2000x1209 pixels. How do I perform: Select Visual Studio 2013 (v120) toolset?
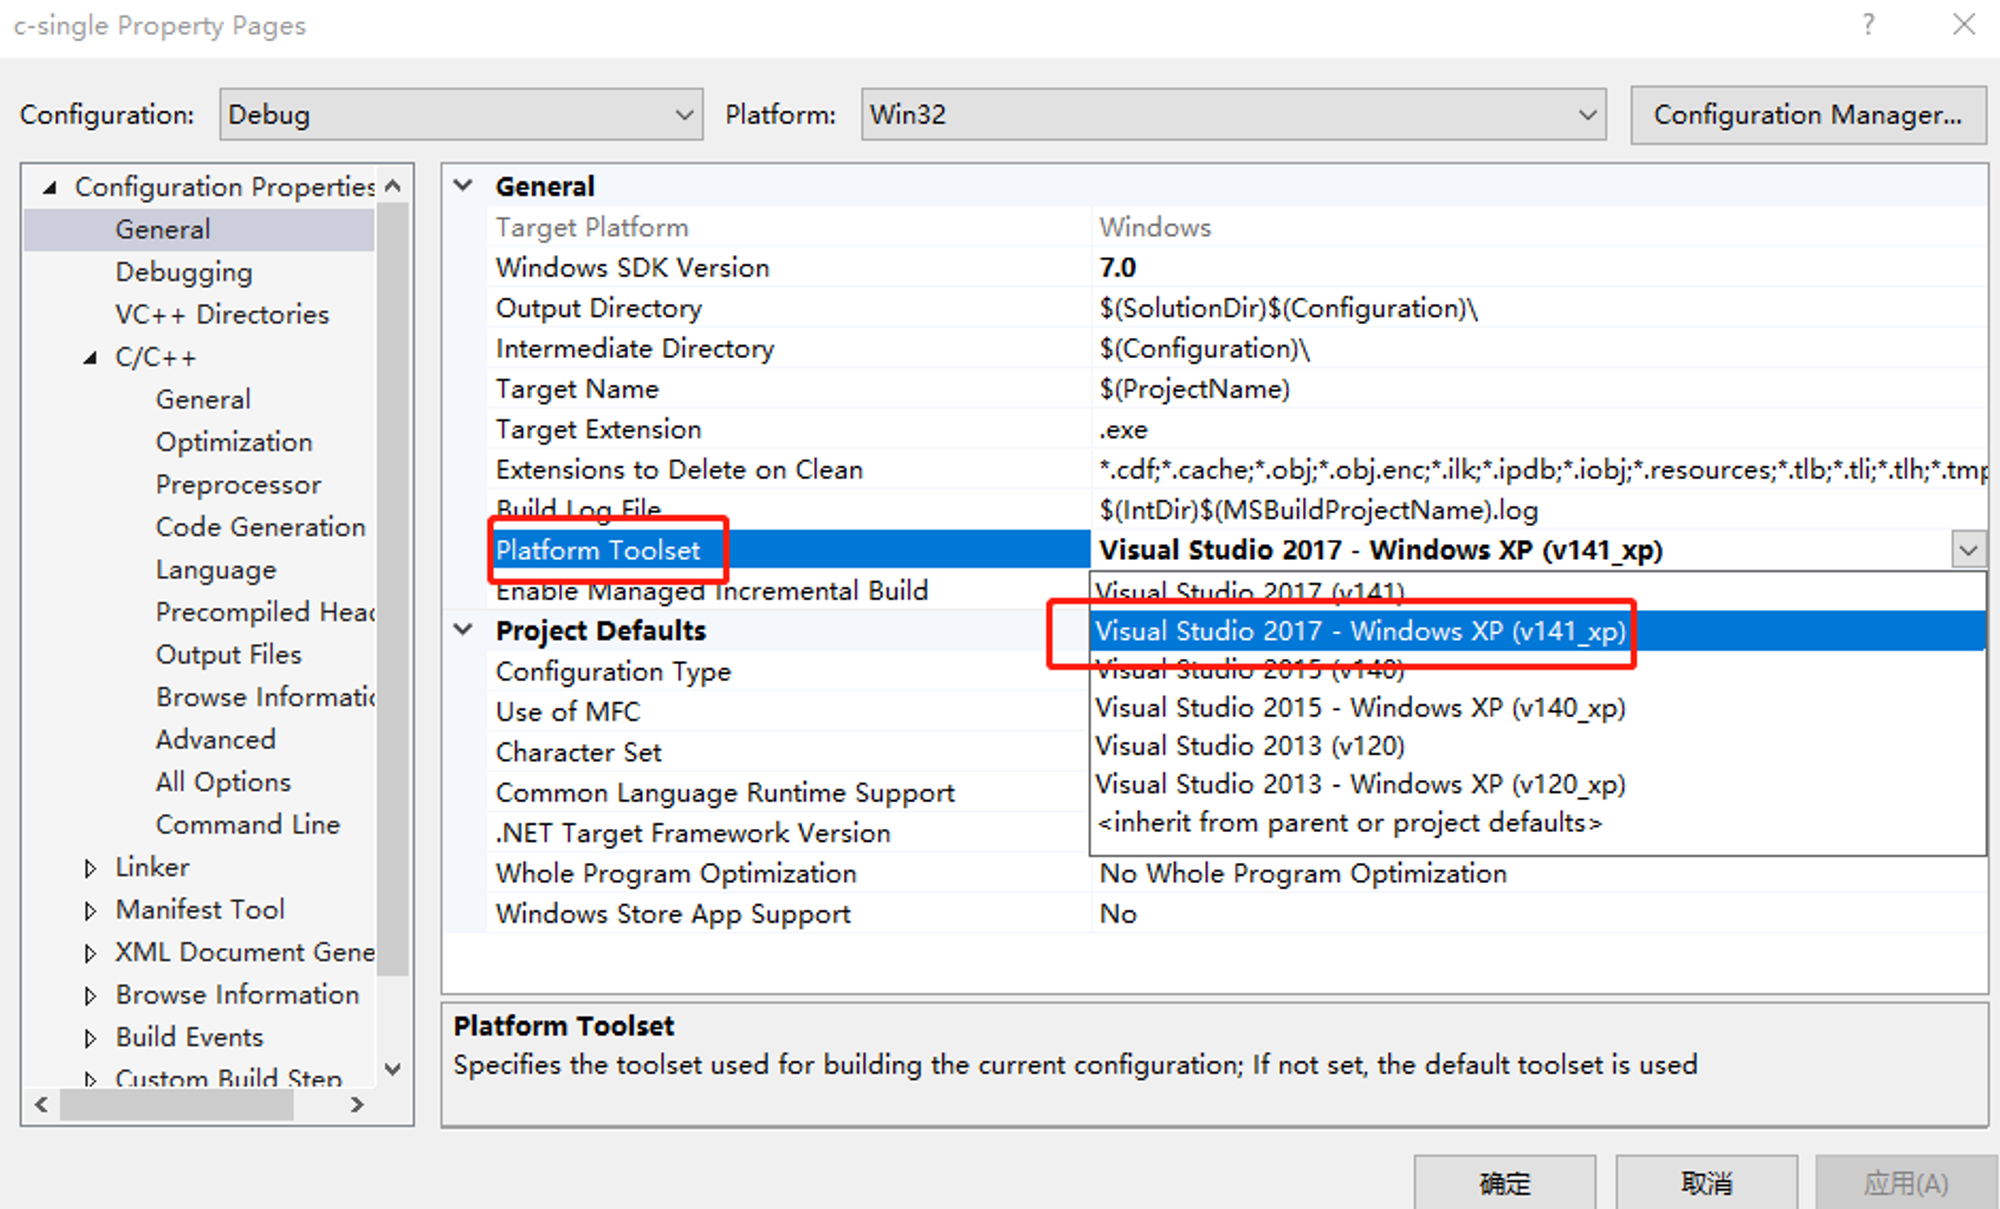pyautogui.click(x=1537, y=746)
